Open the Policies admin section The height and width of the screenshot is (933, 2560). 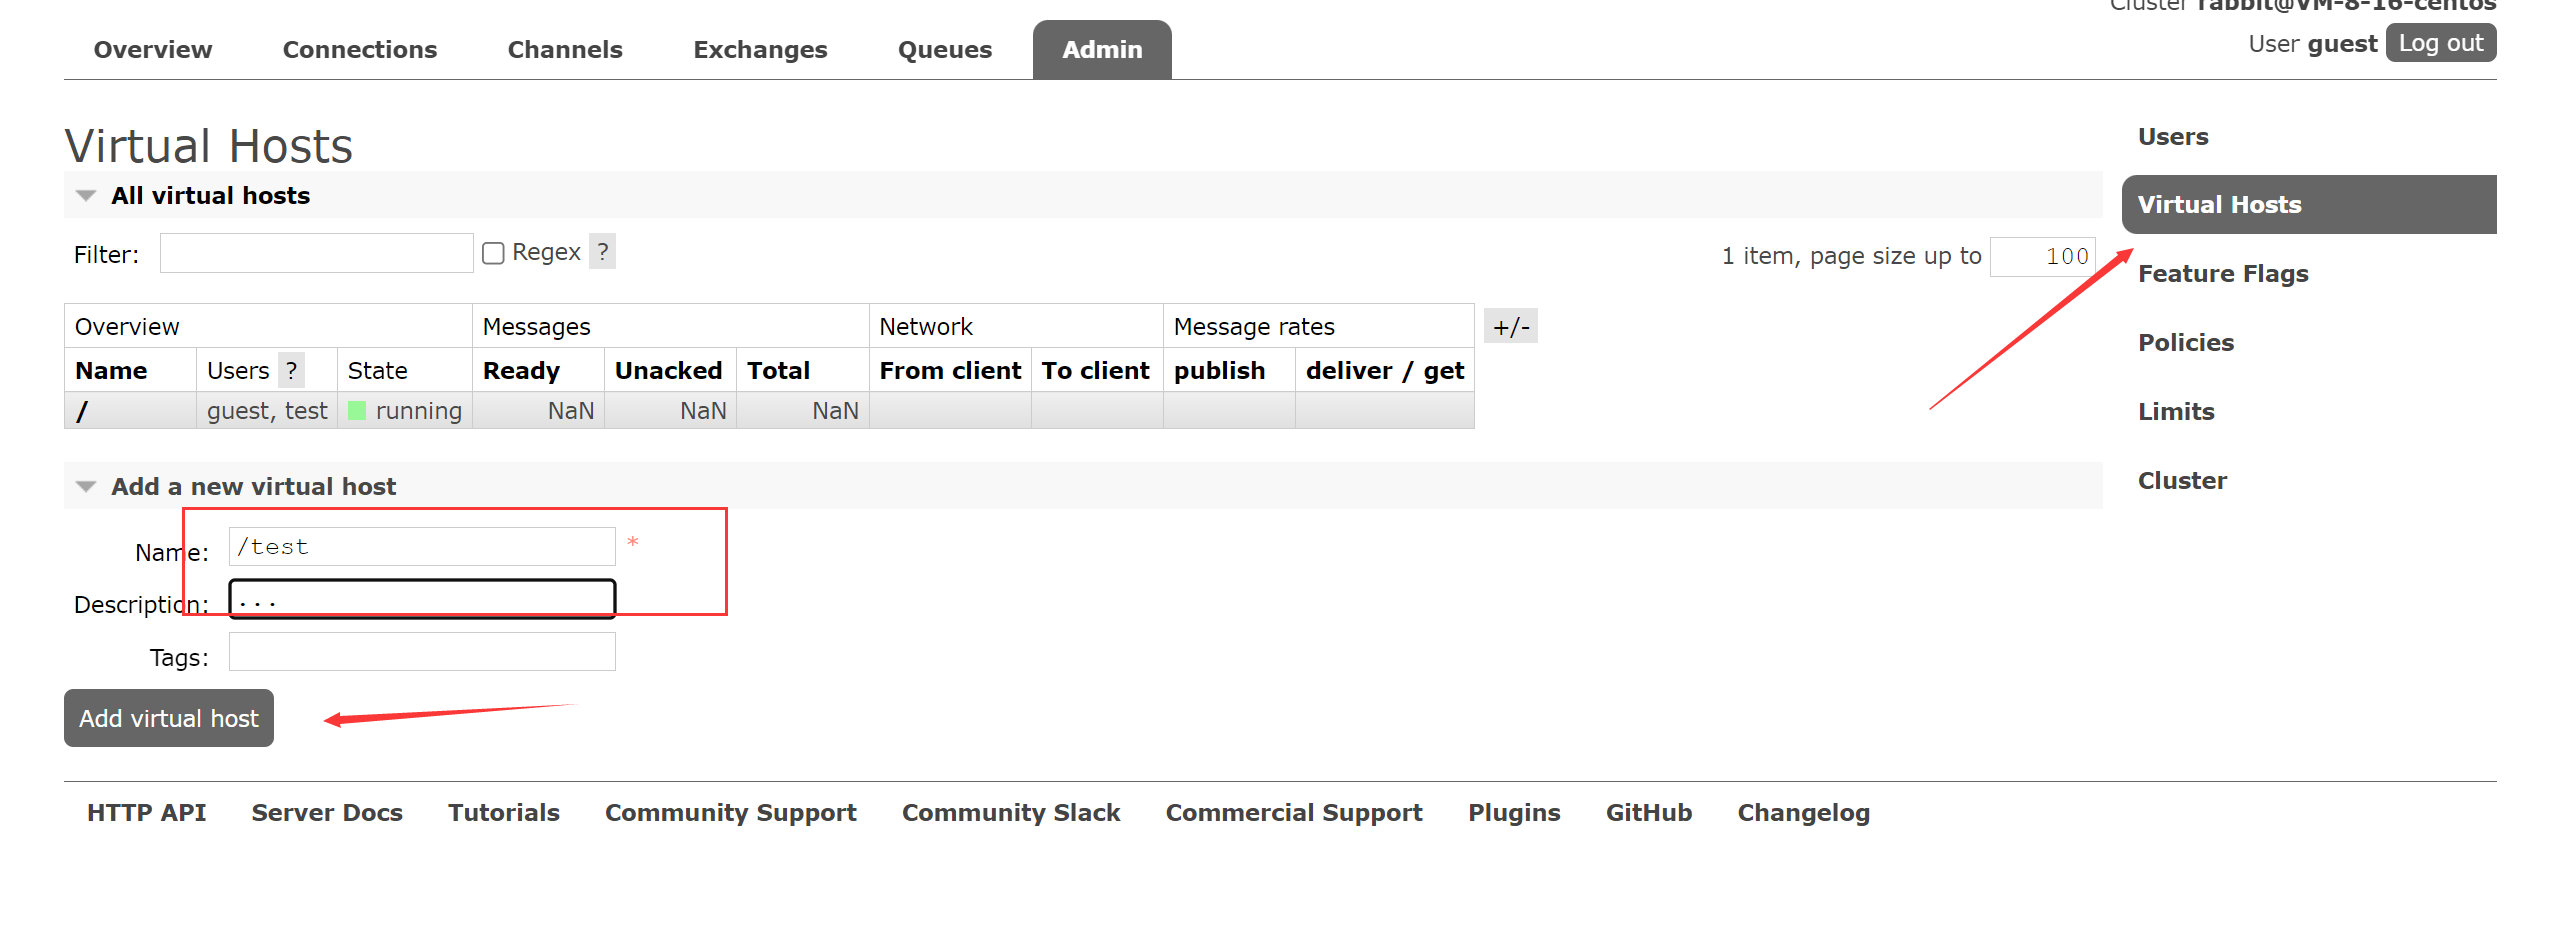(x=2185, y=343)
